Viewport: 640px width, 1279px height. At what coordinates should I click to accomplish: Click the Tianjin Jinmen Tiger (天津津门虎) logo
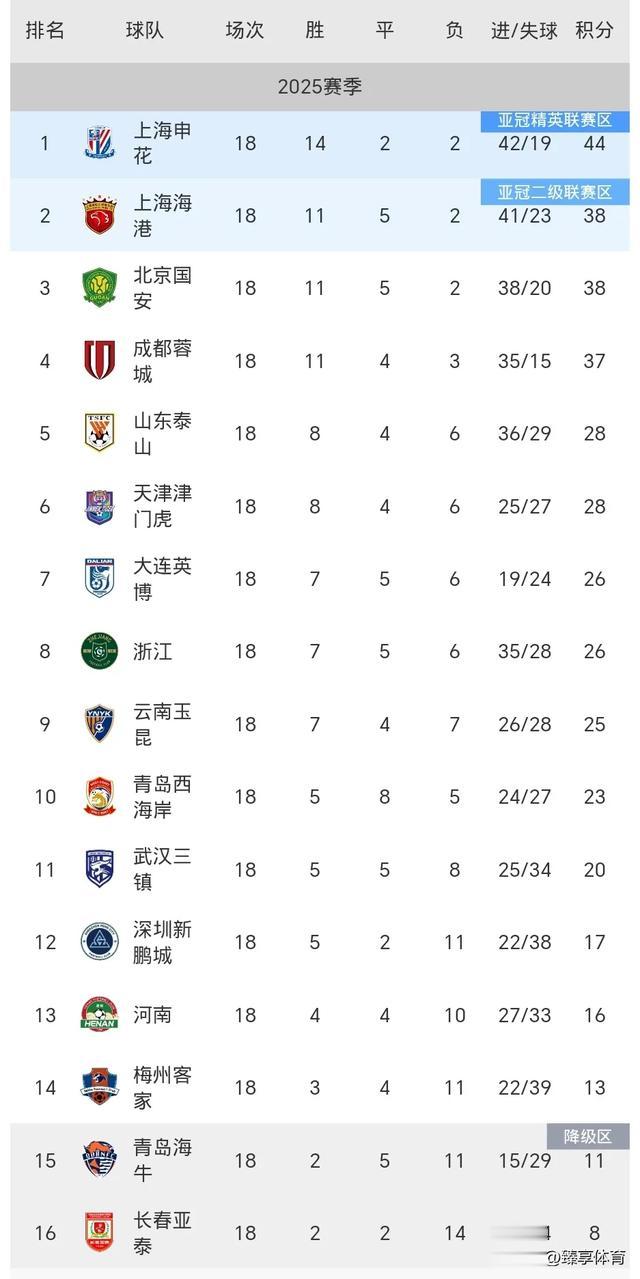click(x=100, y=506)
